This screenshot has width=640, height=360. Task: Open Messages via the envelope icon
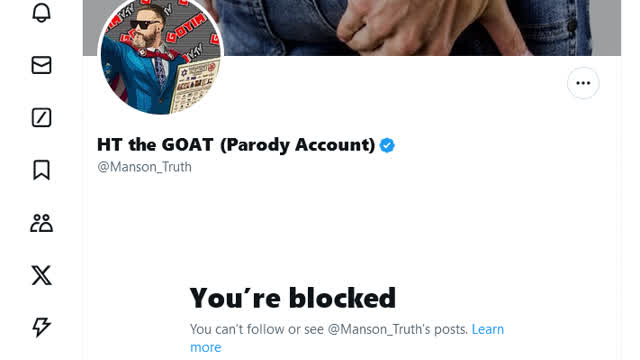click(41, 65)
